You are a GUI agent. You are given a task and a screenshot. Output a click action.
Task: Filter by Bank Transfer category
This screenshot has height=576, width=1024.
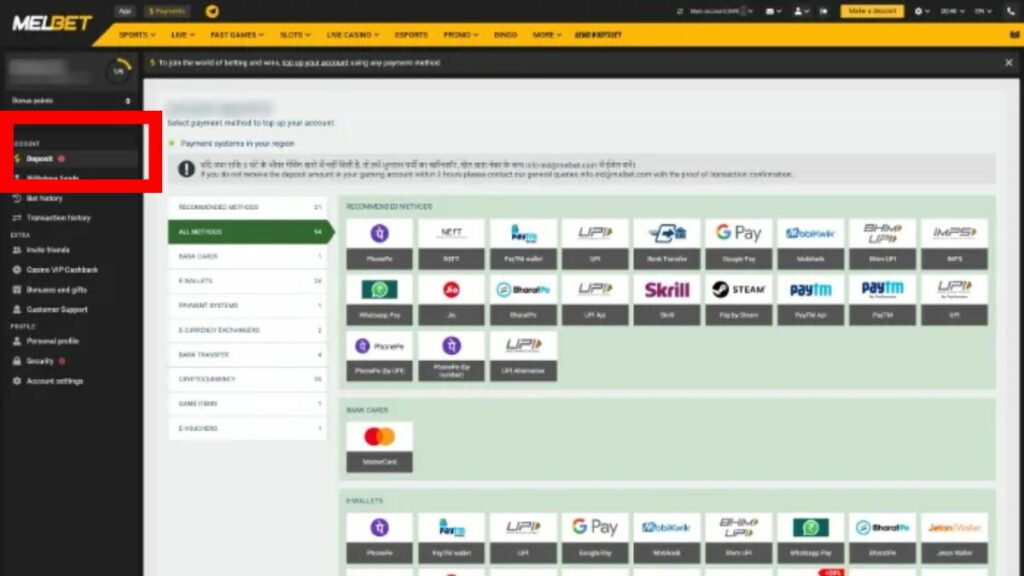(x=248, y=355)
